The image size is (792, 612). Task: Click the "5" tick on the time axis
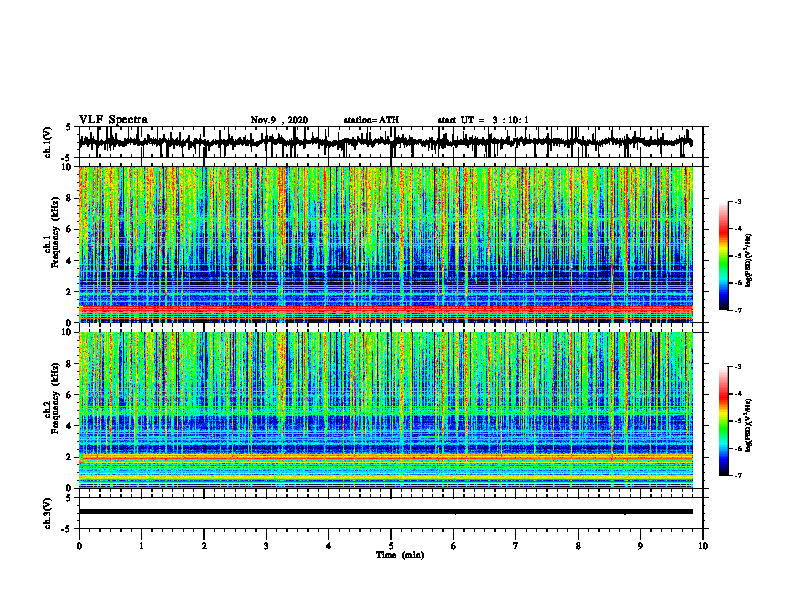tap(391, 546)
